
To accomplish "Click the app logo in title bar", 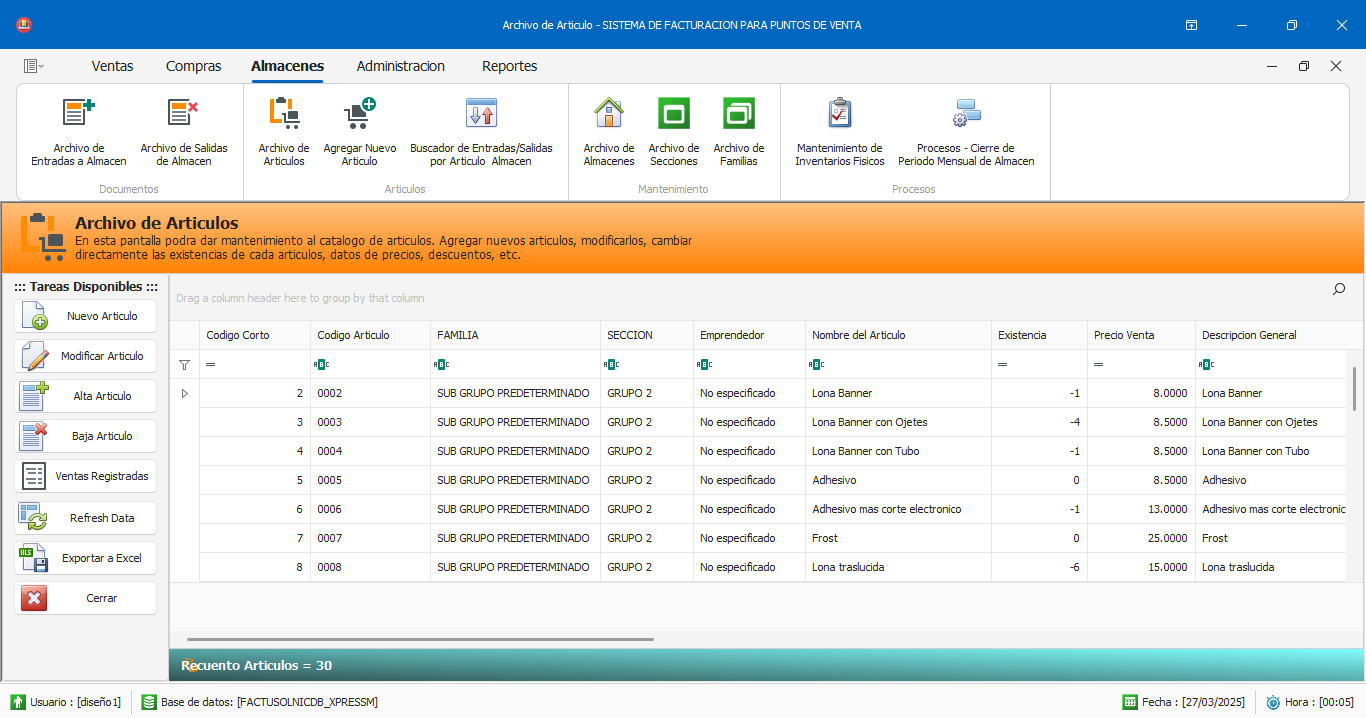I will pos(24,25).
